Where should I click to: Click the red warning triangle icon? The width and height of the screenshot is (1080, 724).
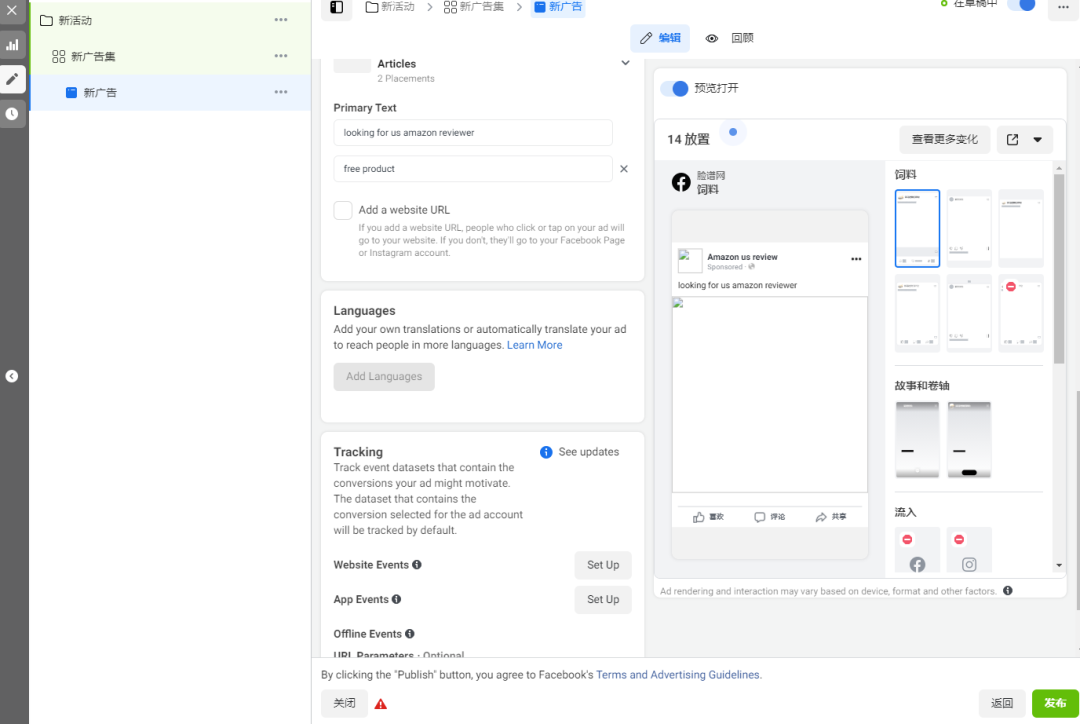(x=381, y=704)
